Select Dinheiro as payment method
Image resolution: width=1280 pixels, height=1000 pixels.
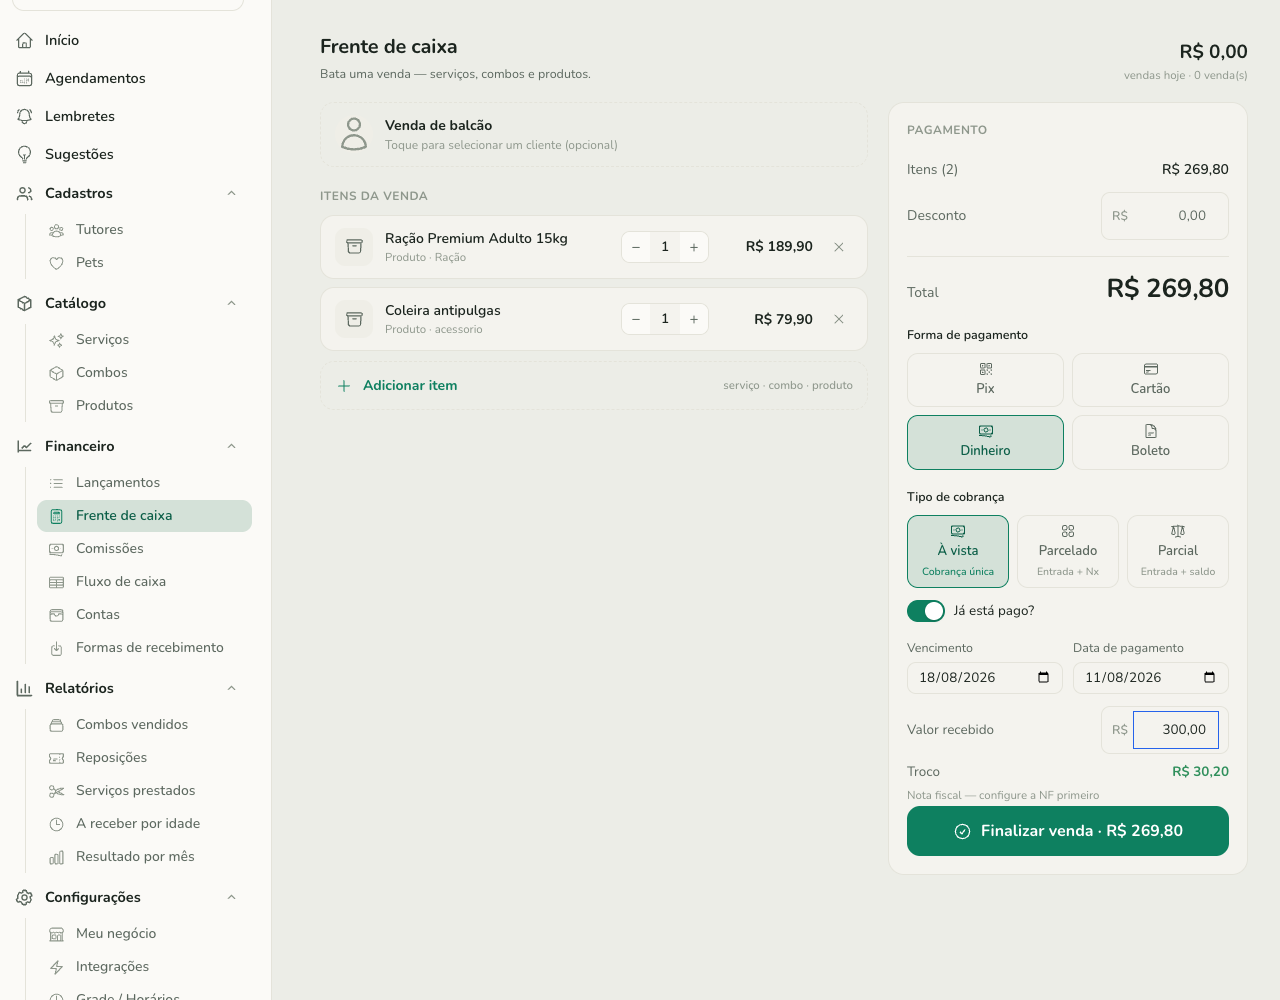click(985, 442)
